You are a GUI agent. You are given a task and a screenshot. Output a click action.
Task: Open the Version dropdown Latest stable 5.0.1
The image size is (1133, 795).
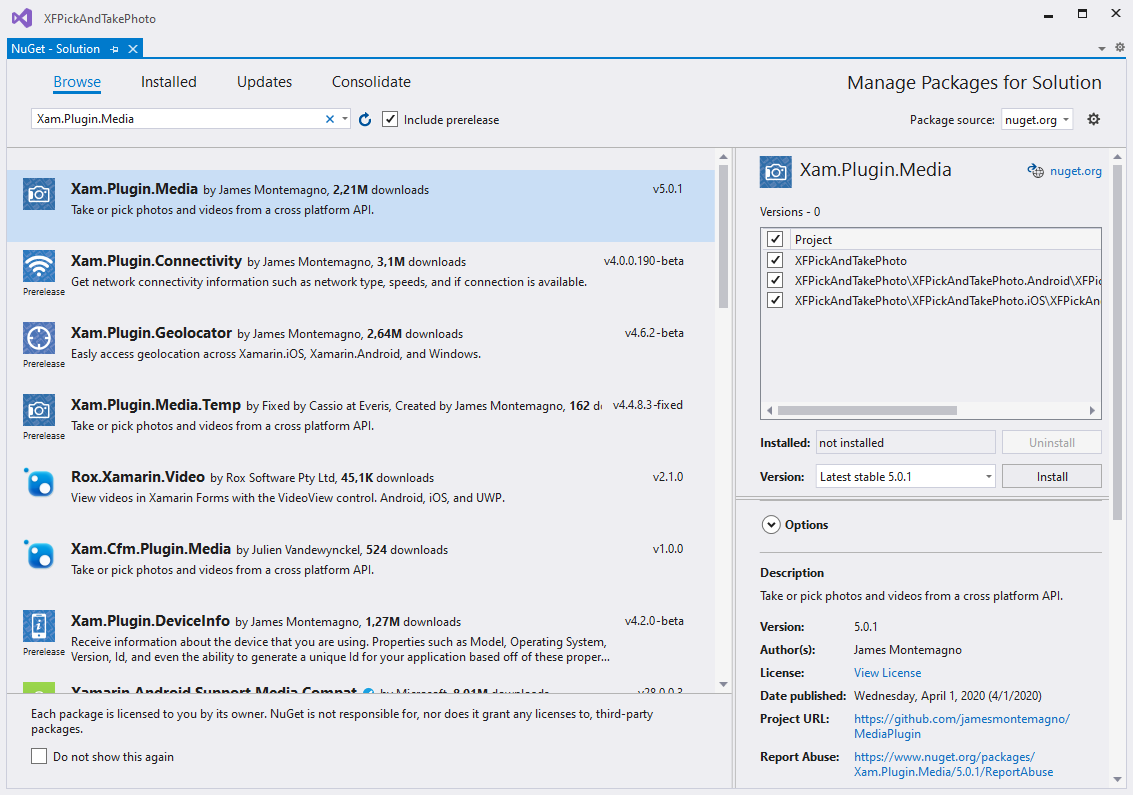click(x=905, y=477)
